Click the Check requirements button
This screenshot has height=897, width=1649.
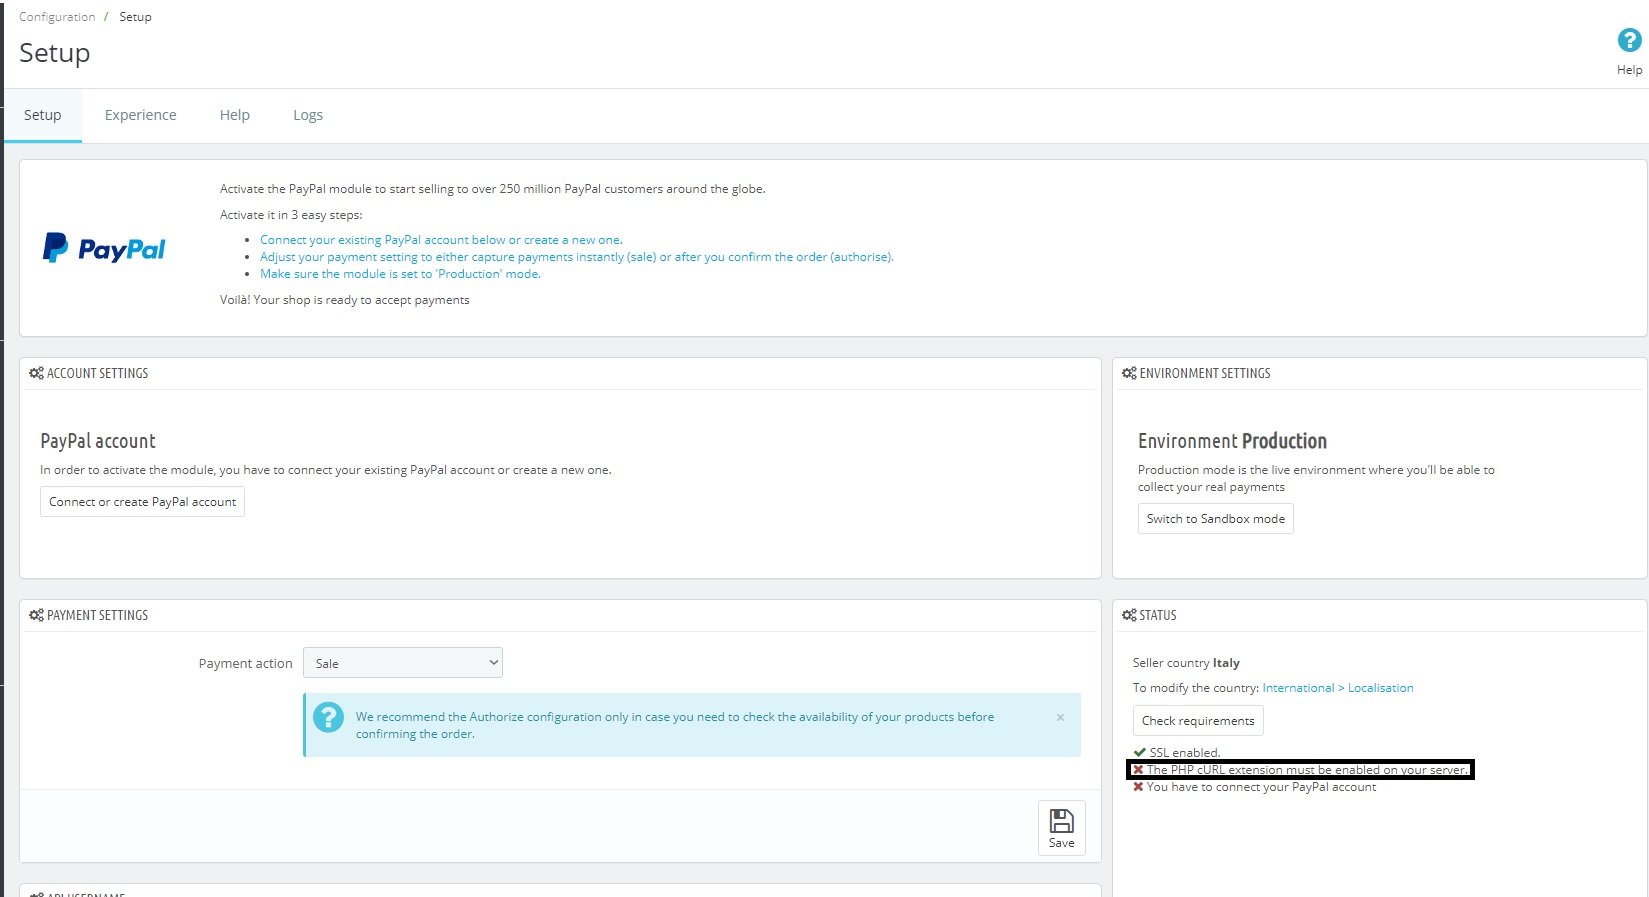pos(1198,721)
